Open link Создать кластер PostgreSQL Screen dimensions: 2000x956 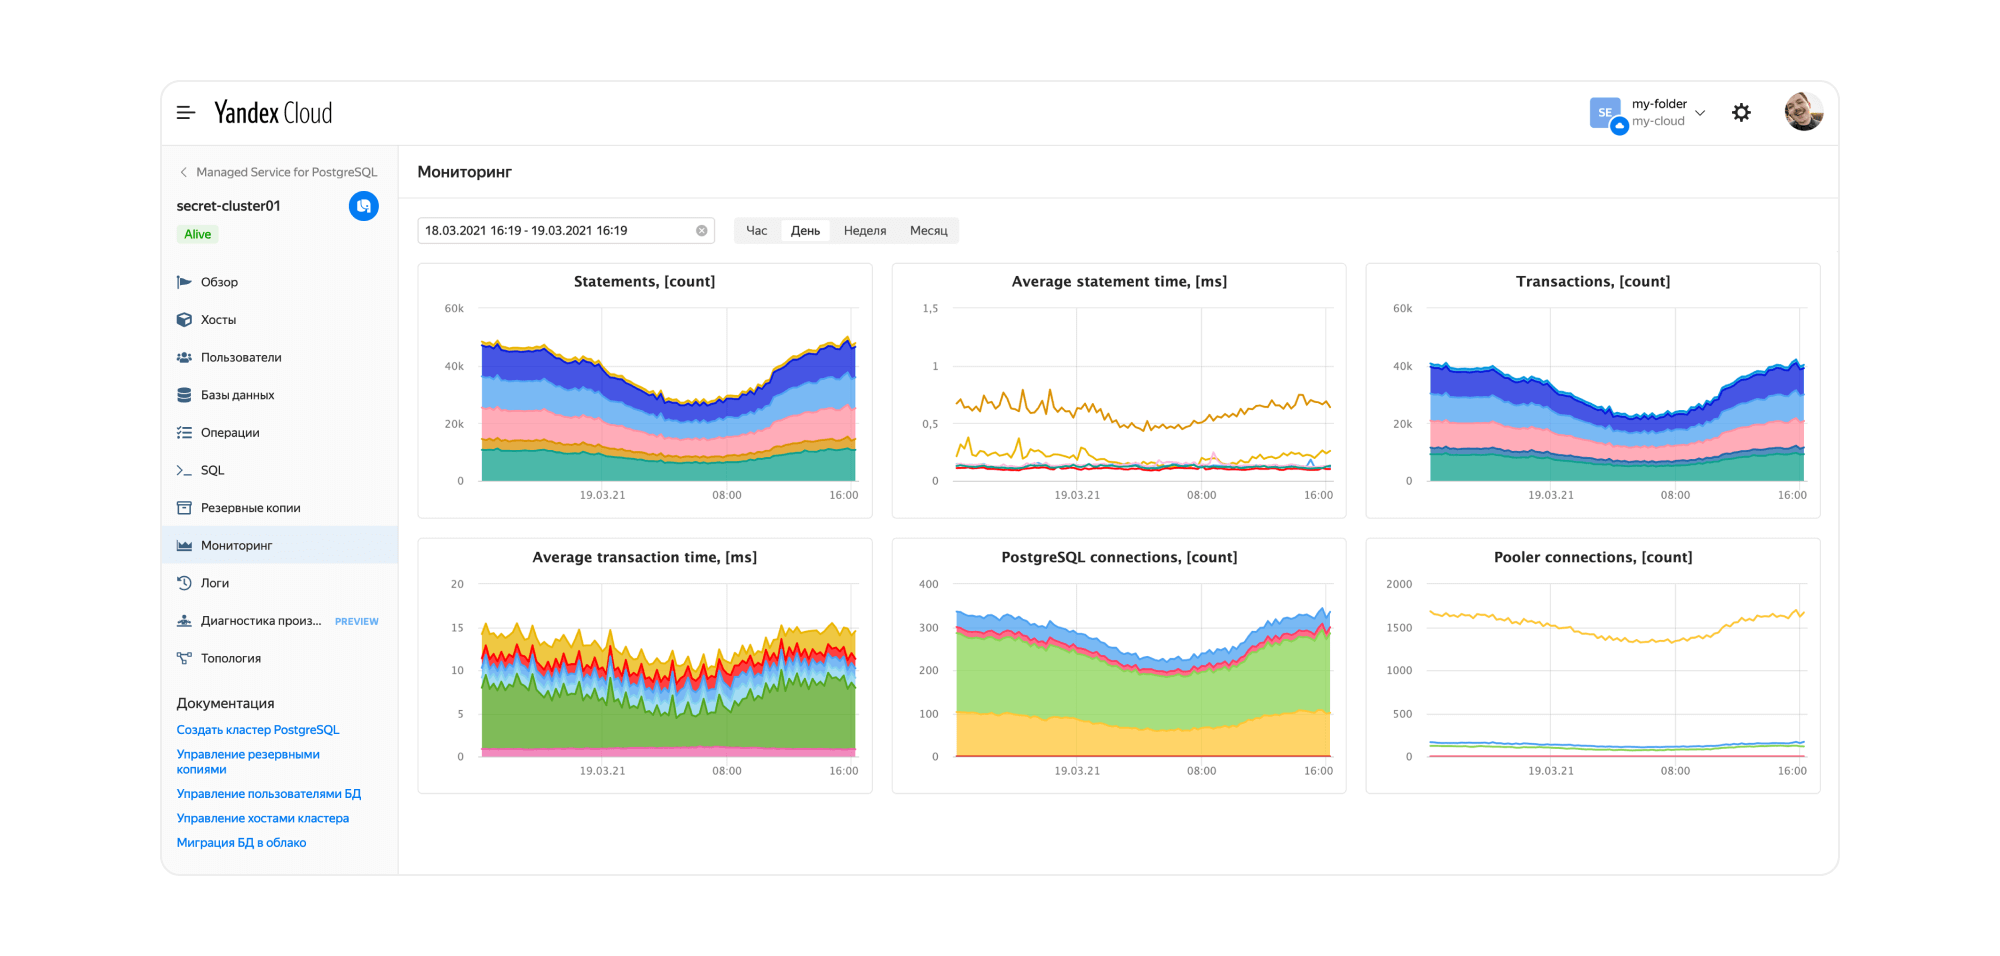(x=258, y=730)
